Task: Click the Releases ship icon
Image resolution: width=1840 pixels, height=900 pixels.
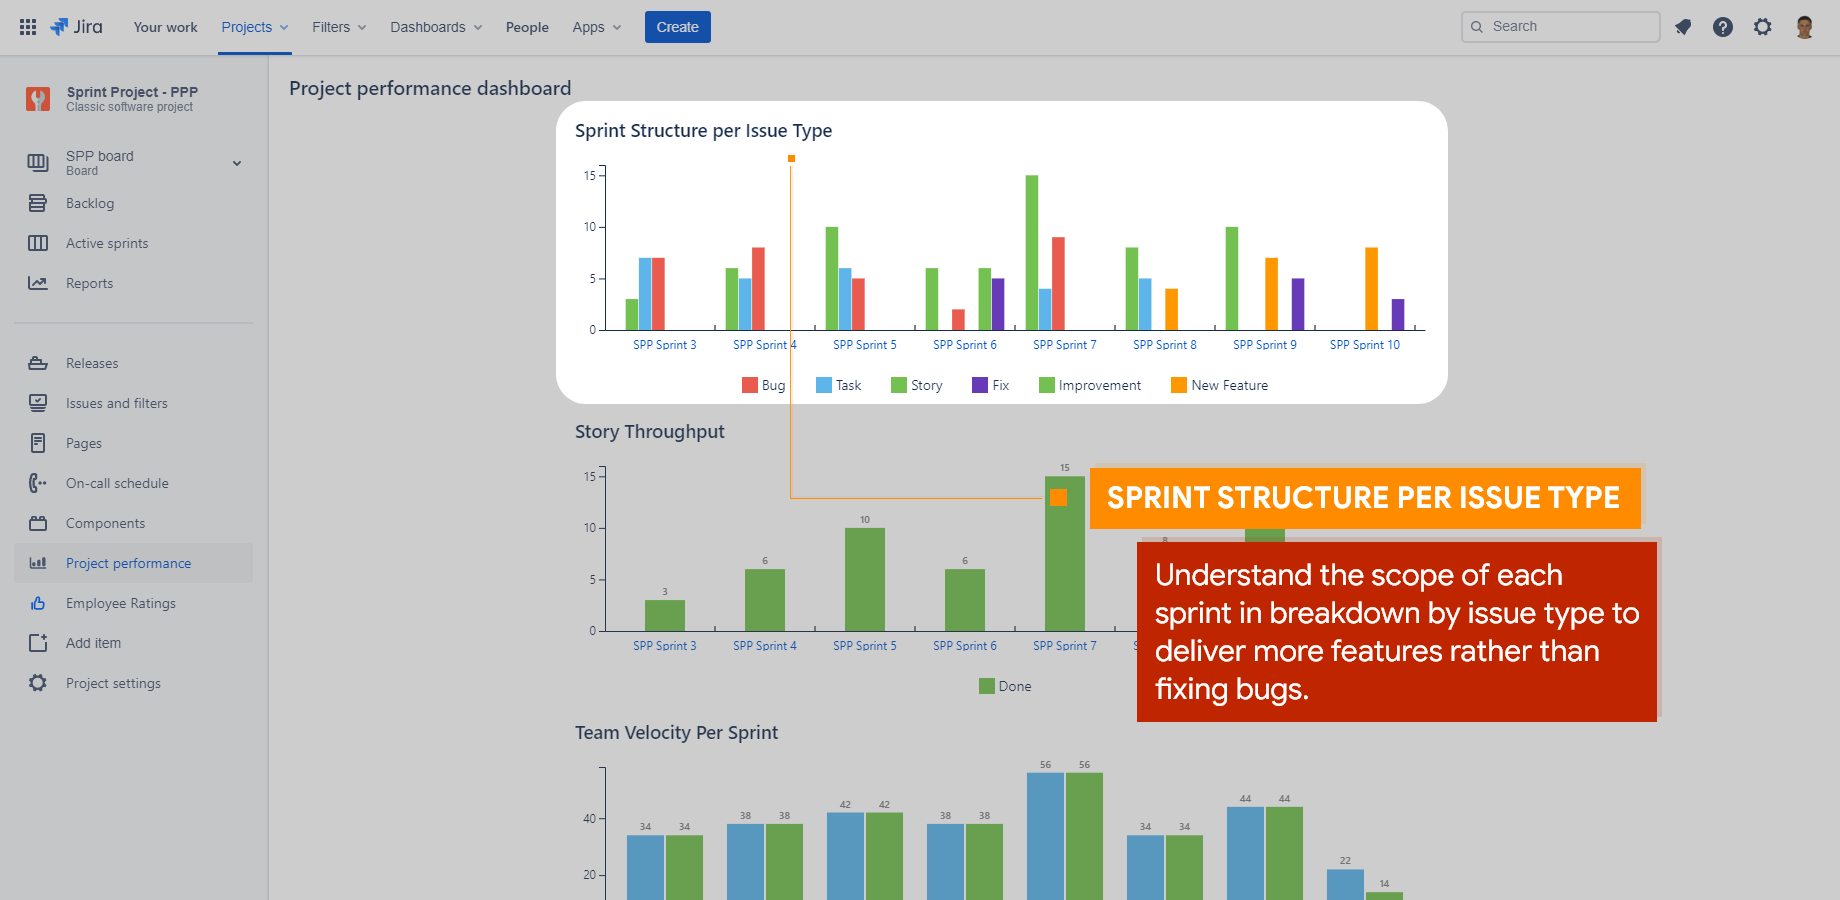Action: [x=38, y=363]
